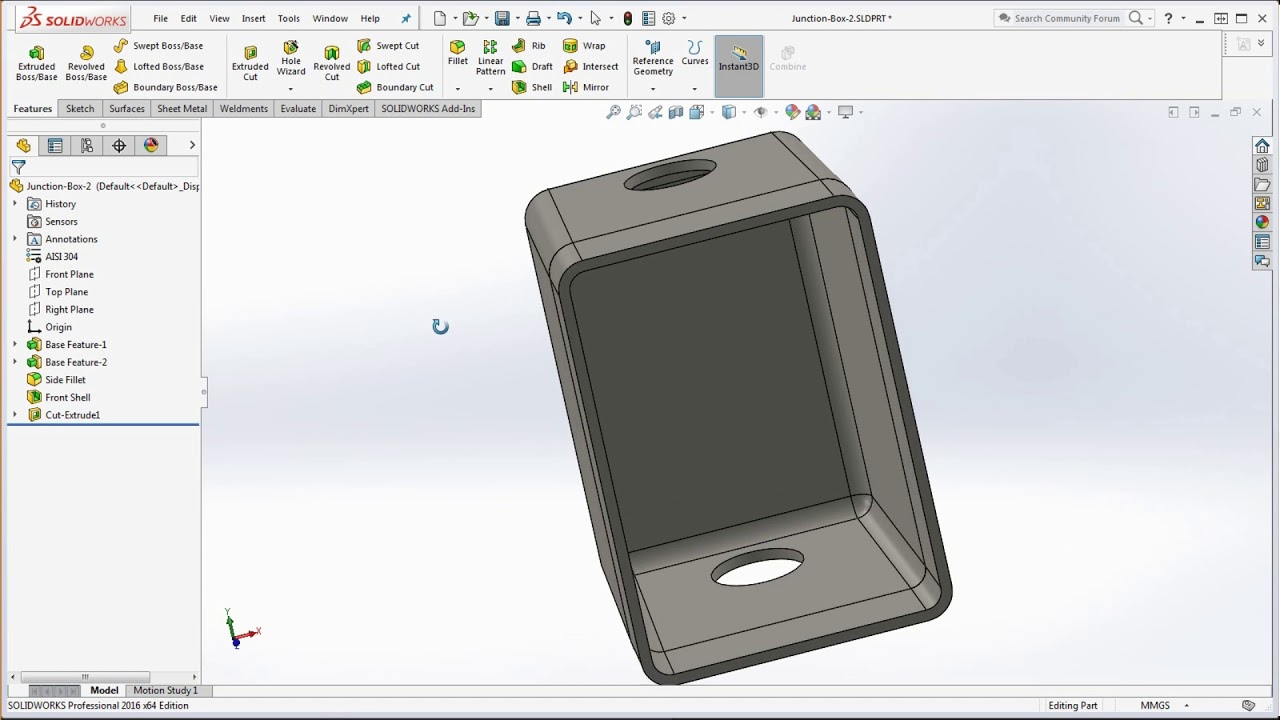Click the Search Community Forum field
This screenshot has width=1280, height=720.
[x=1066, y=18]
